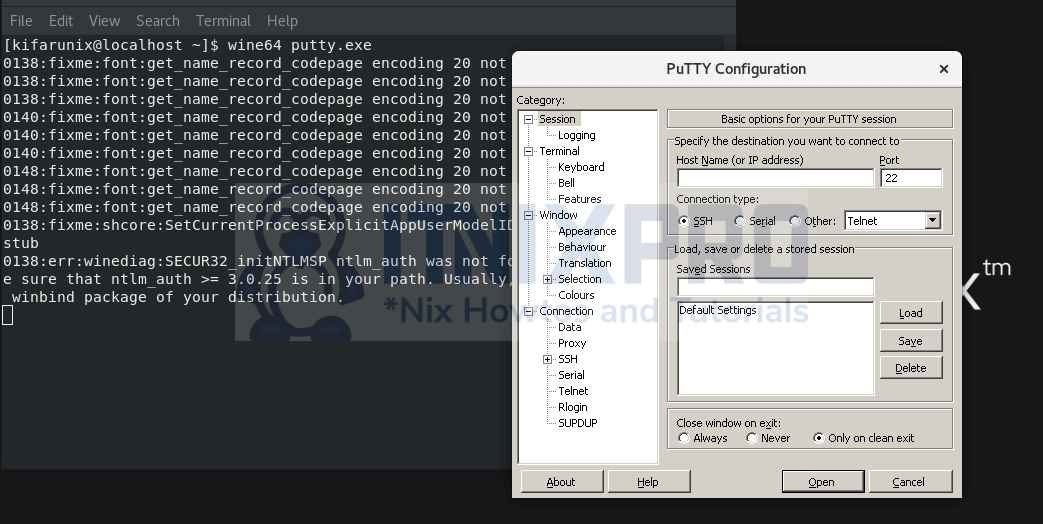Open the Other connection type dropdown
The height and width of the screenshot is (524, 1043).
(x=933, y=220)
